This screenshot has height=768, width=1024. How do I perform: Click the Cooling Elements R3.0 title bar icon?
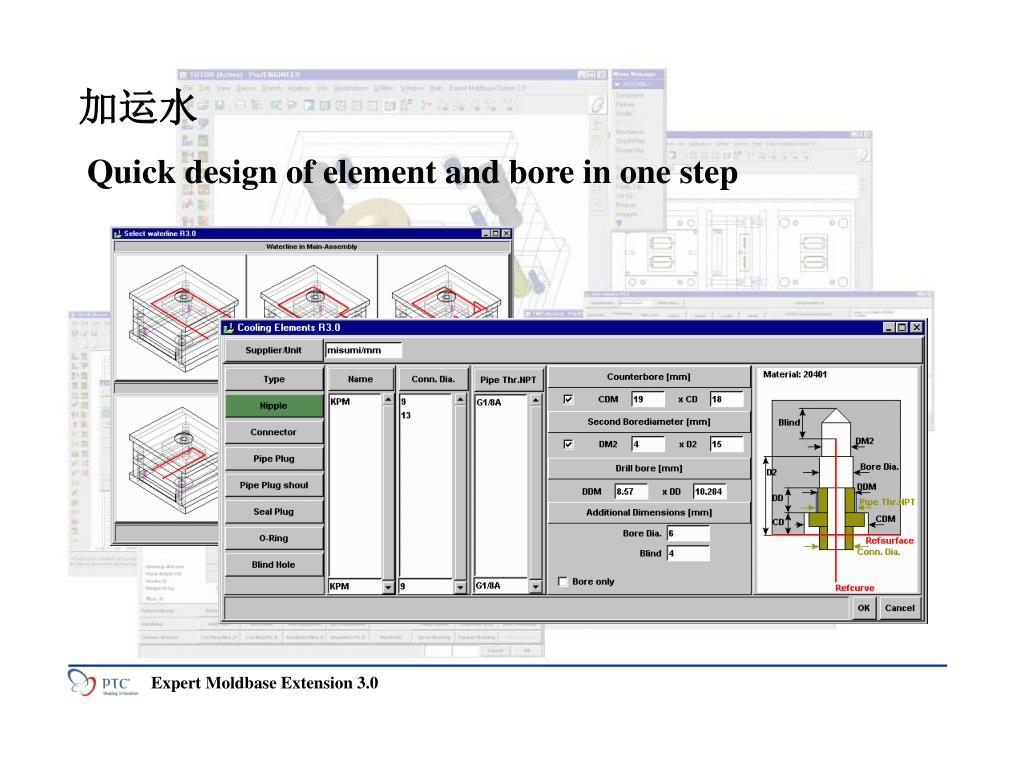[x=229, y=327]
